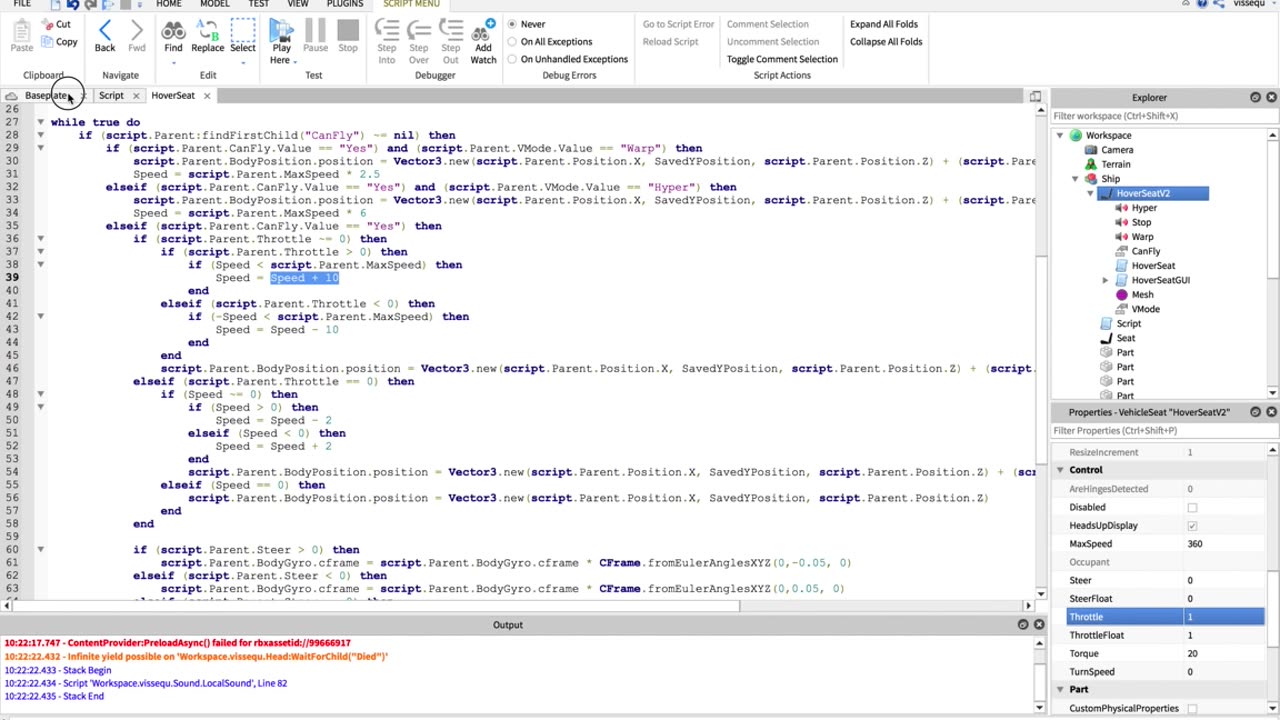The width and height of the screenshot is (1280, 720).
Task: Click Toggle Comment Selection
Action: tap(782, 59)
